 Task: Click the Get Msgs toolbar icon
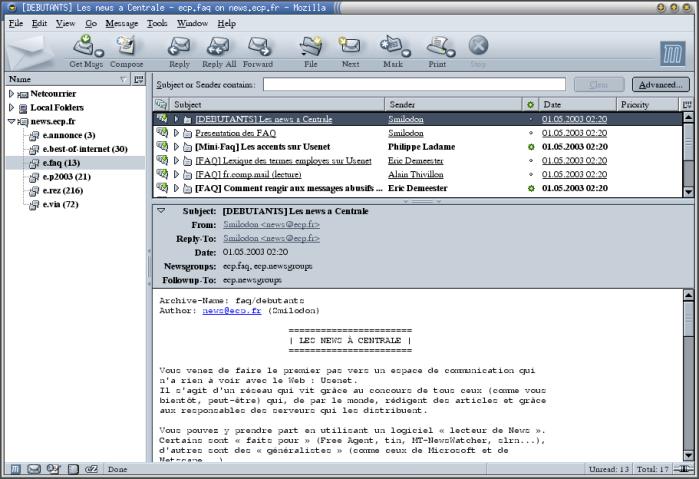pyautogui.click(x=86, y=48)
